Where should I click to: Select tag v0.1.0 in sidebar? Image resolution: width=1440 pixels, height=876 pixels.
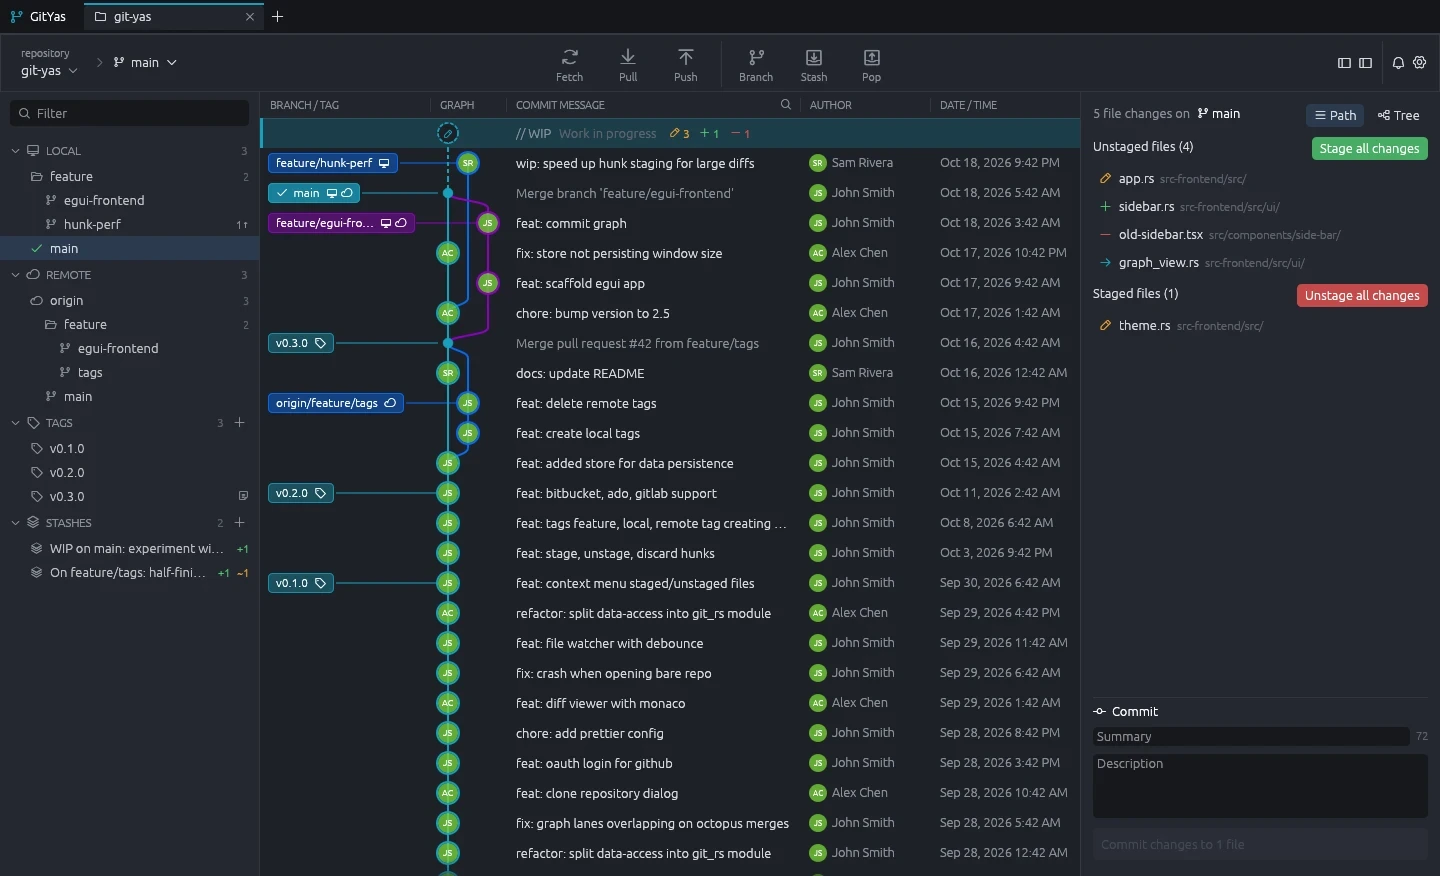point(130,449)
